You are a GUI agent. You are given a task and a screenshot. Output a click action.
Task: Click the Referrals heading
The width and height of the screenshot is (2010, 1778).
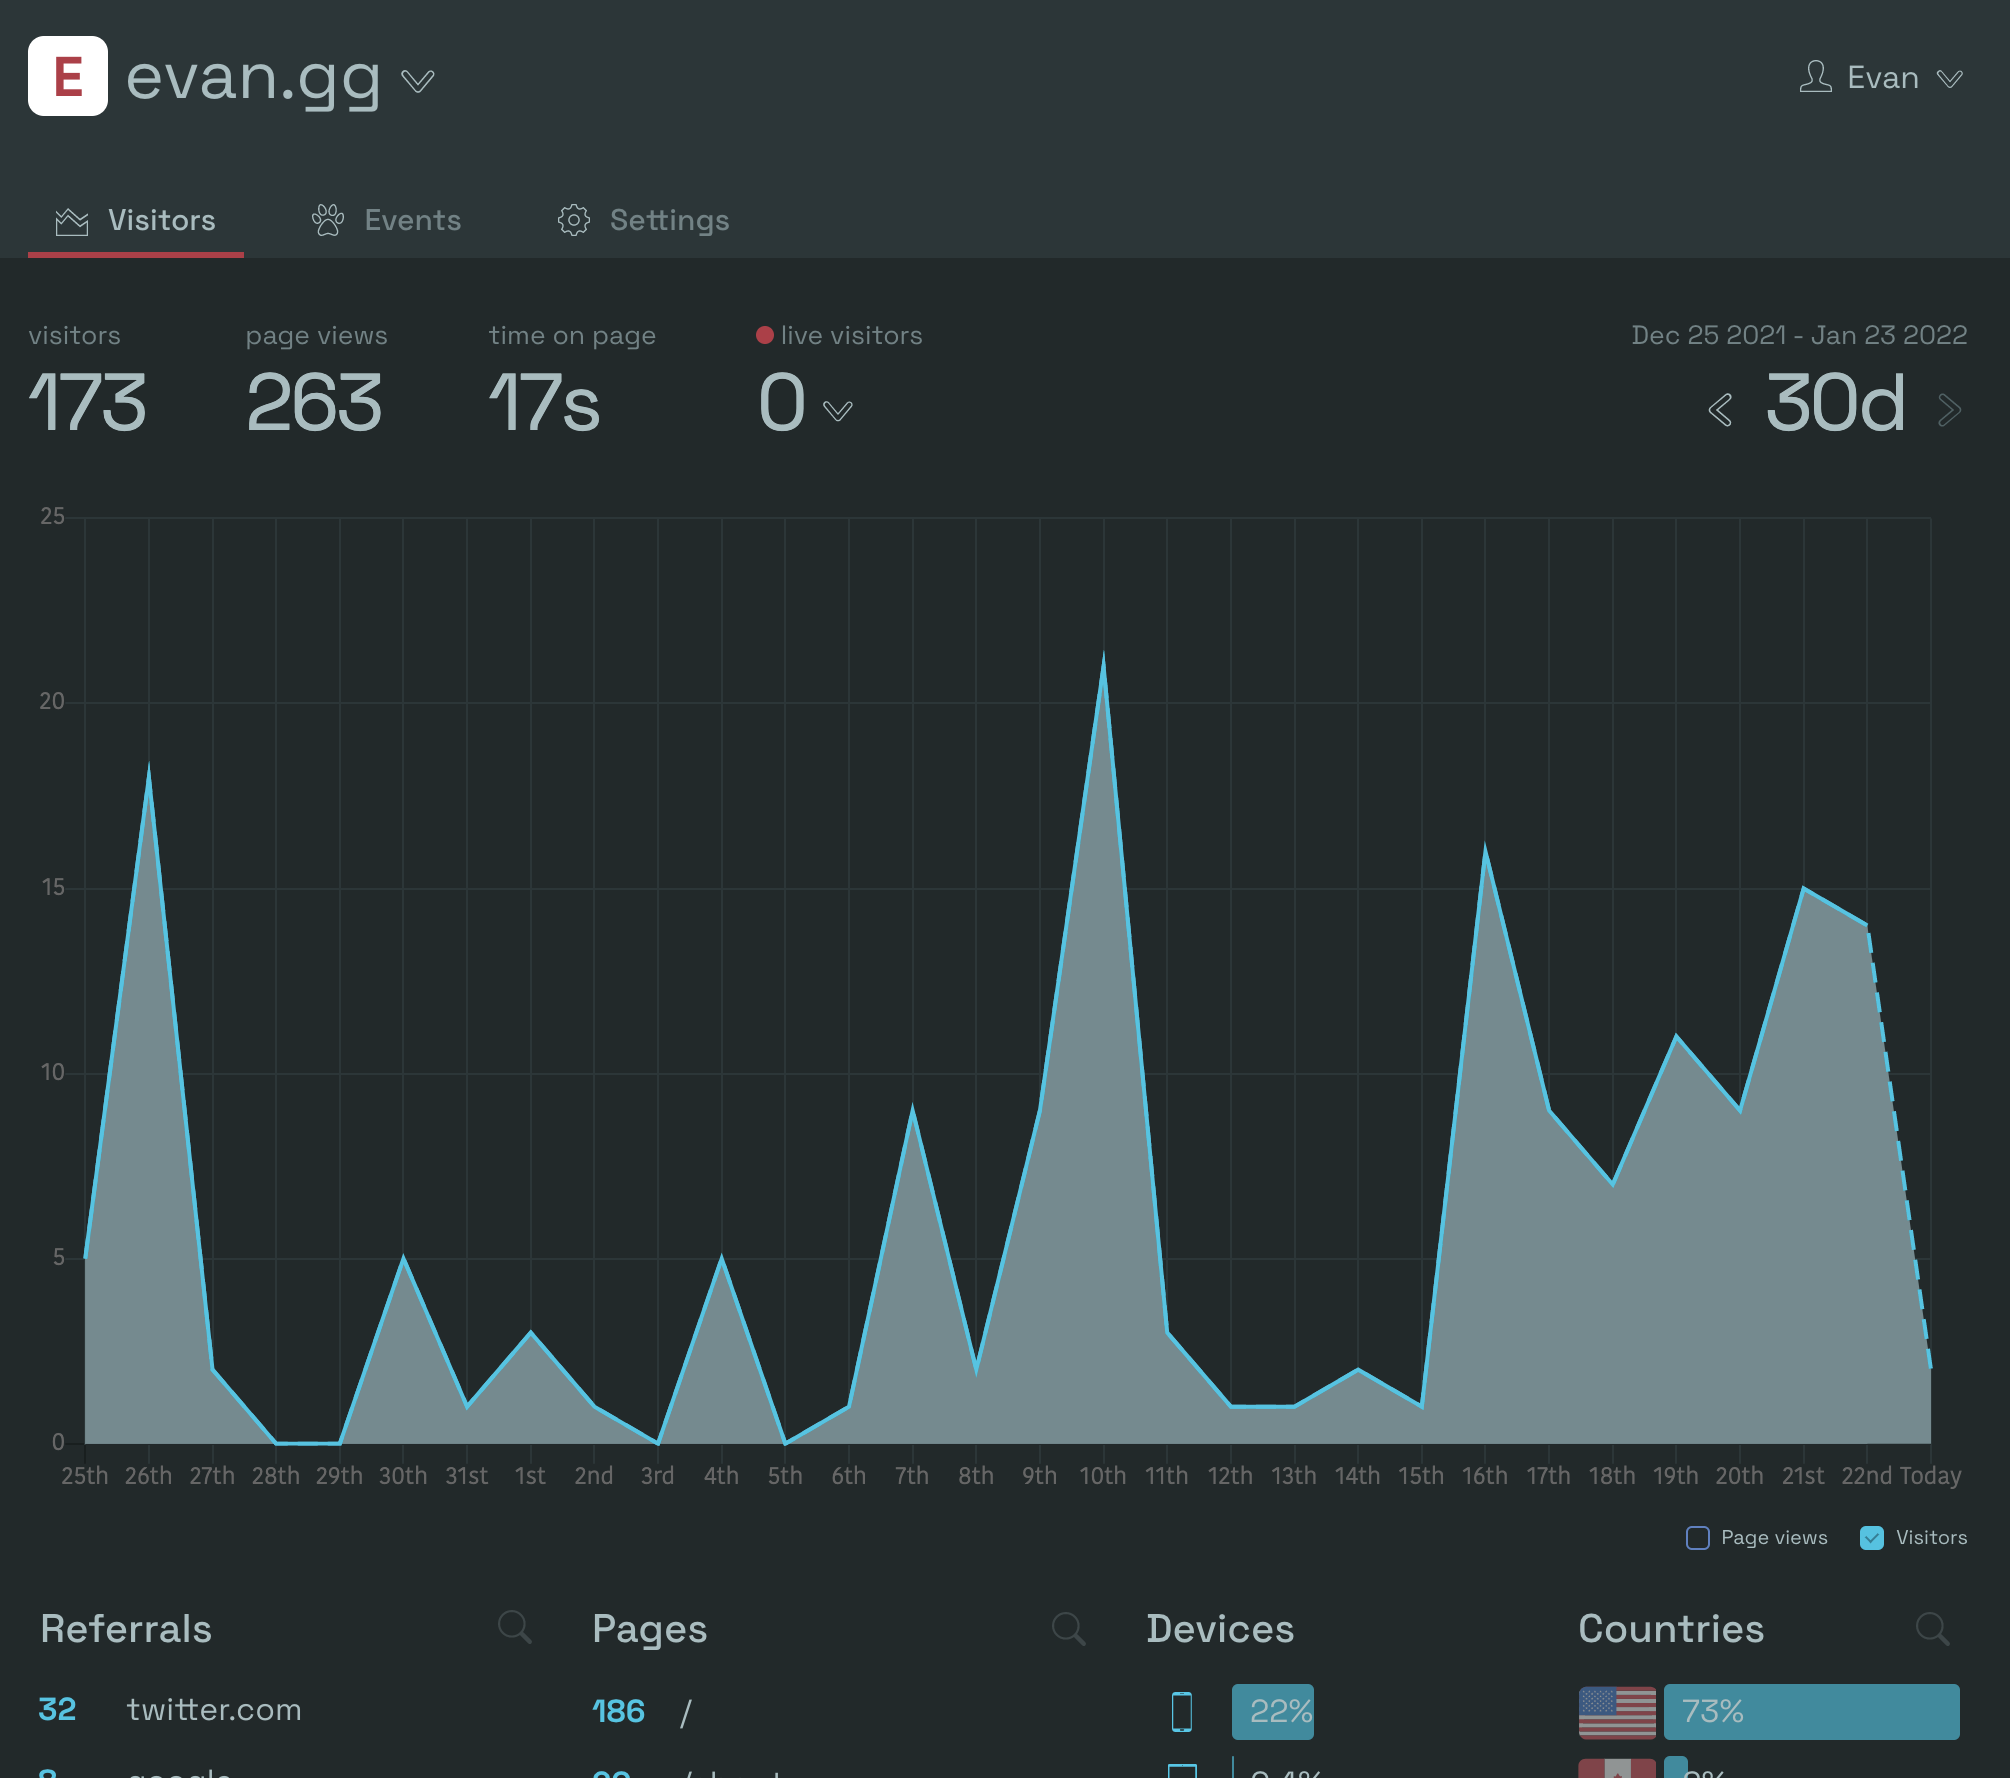[126, 1628]
